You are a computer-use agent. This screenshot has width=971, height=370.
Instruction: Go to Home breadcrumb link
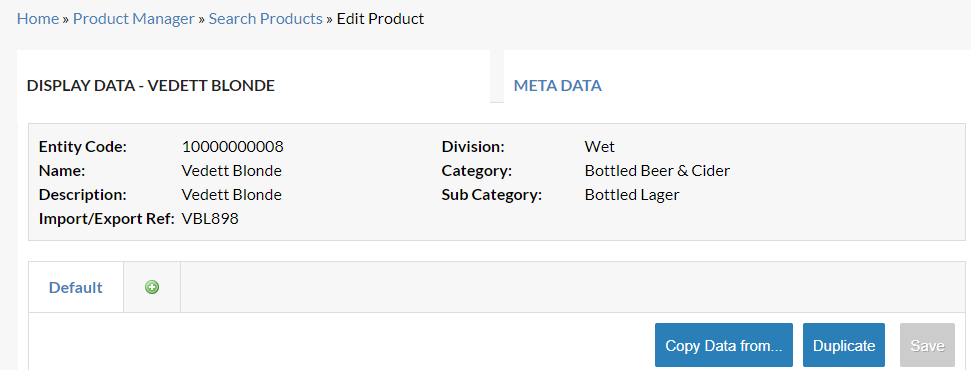click(x=38, y=19)
